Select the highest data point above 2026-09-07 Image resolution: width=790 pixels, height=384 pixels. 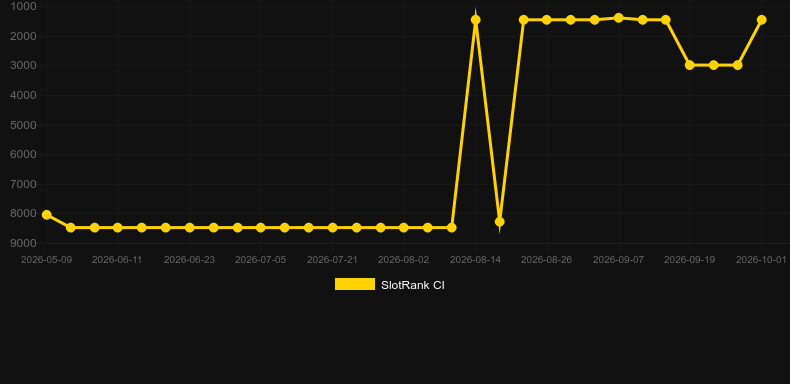tap(619, 18)
